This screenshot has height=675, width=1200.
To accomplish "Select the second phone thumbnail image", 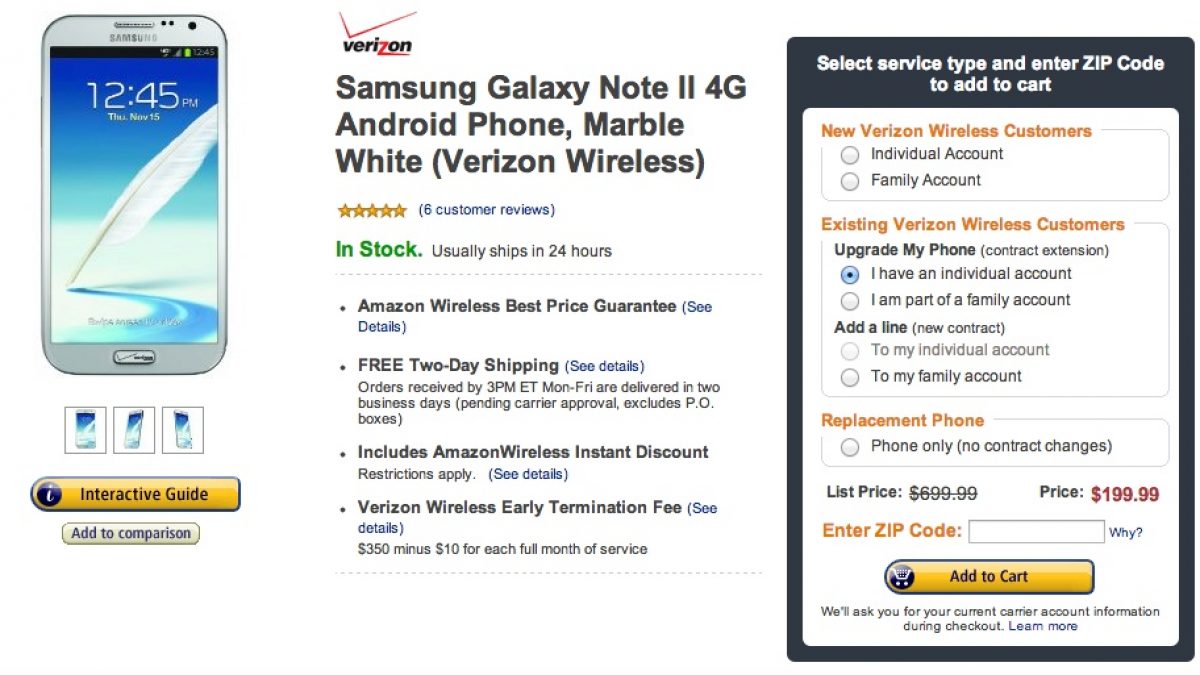I will pos(134,429).
